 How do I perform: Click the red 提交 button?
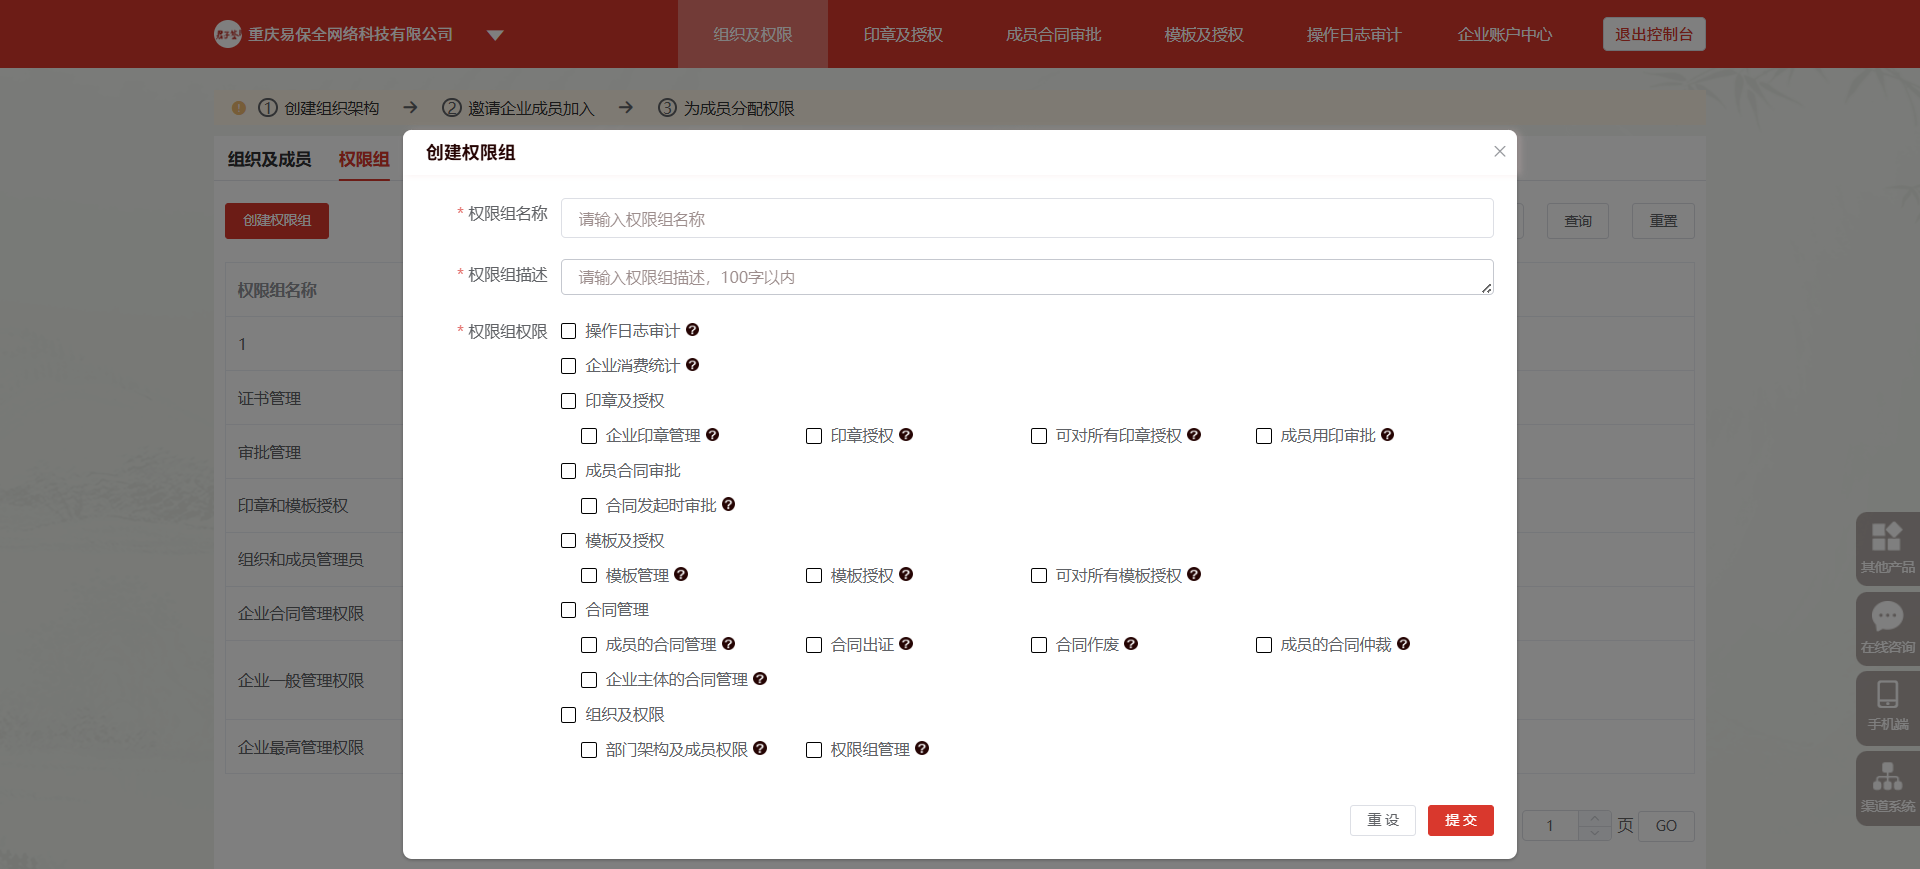[x=1460, y=820]
